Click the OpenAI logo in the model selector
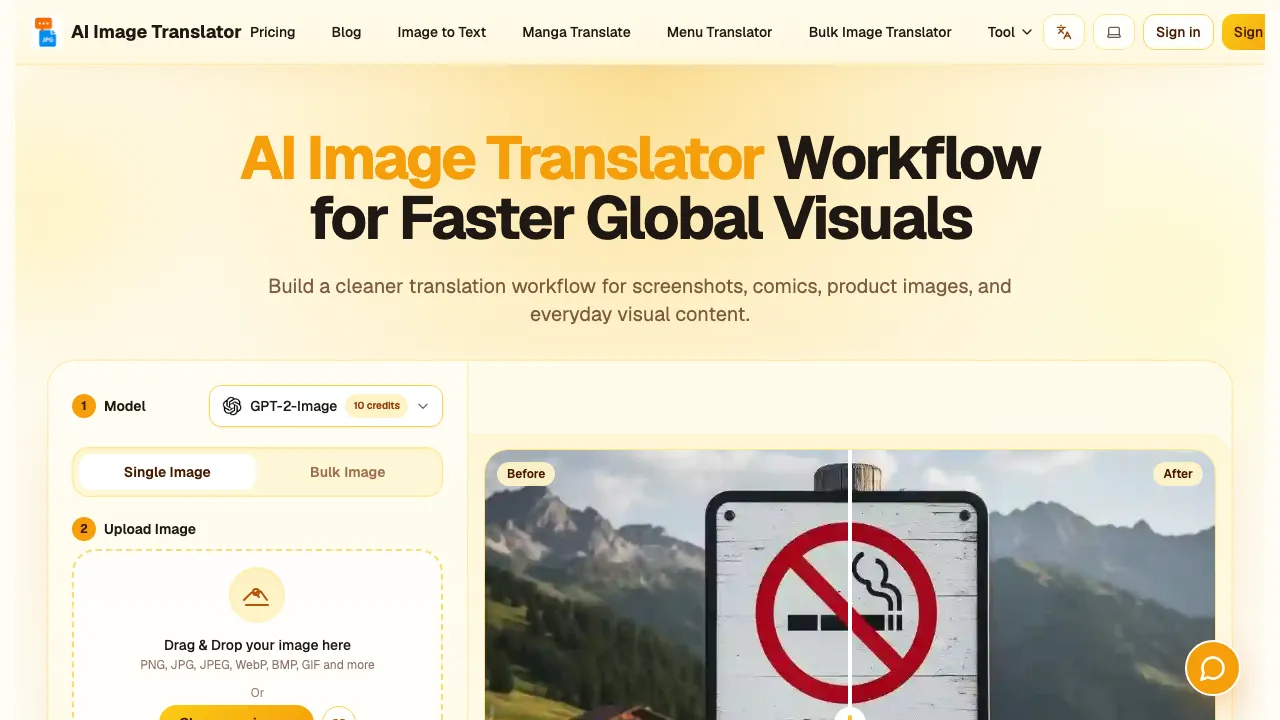This screenshot has width=1280, height=720. click(x=232, y=406)
